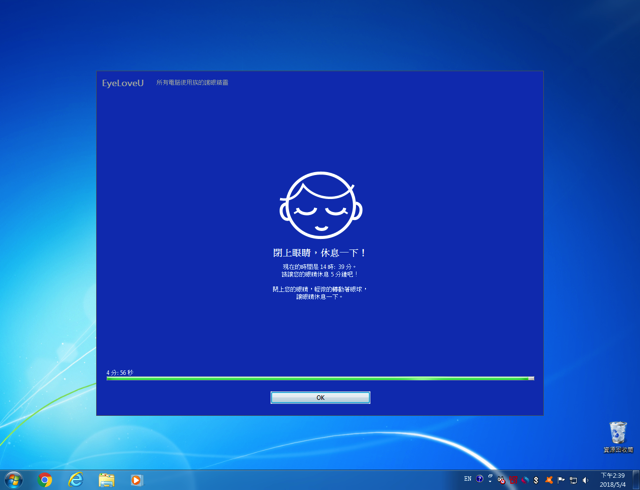Click the Show Desktop strip beside the taskbar clock
Image resolution: width=640 pixels, height=490 pixels.
636,480
